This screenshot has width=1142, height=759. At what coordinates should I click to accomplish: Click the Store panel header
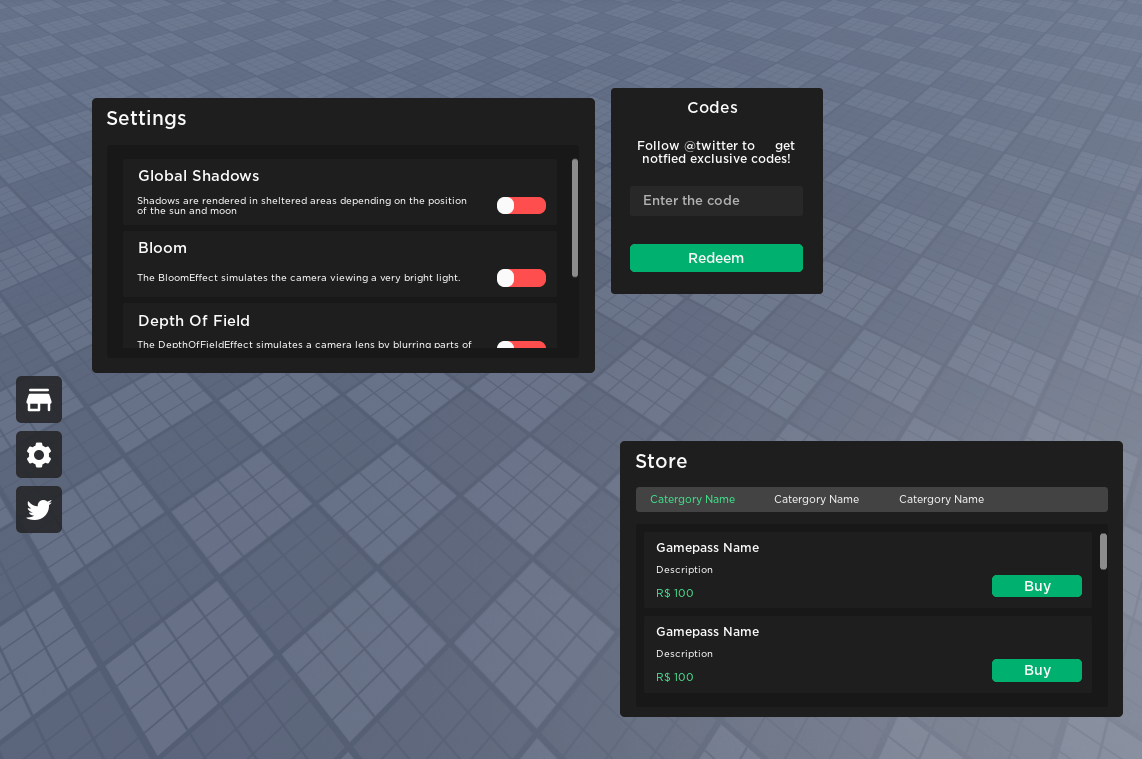tap(661, 461)
